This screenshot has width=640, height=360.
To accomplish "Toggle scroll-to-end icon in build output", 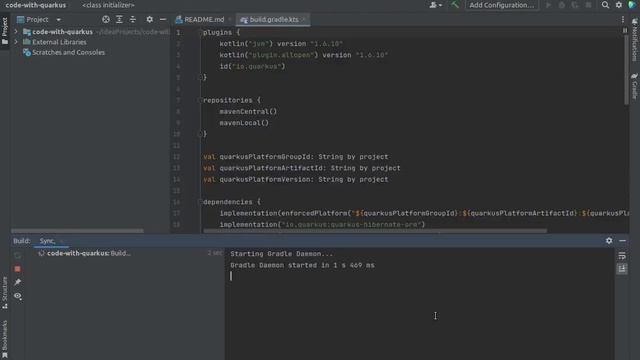I will pos(622,269).
